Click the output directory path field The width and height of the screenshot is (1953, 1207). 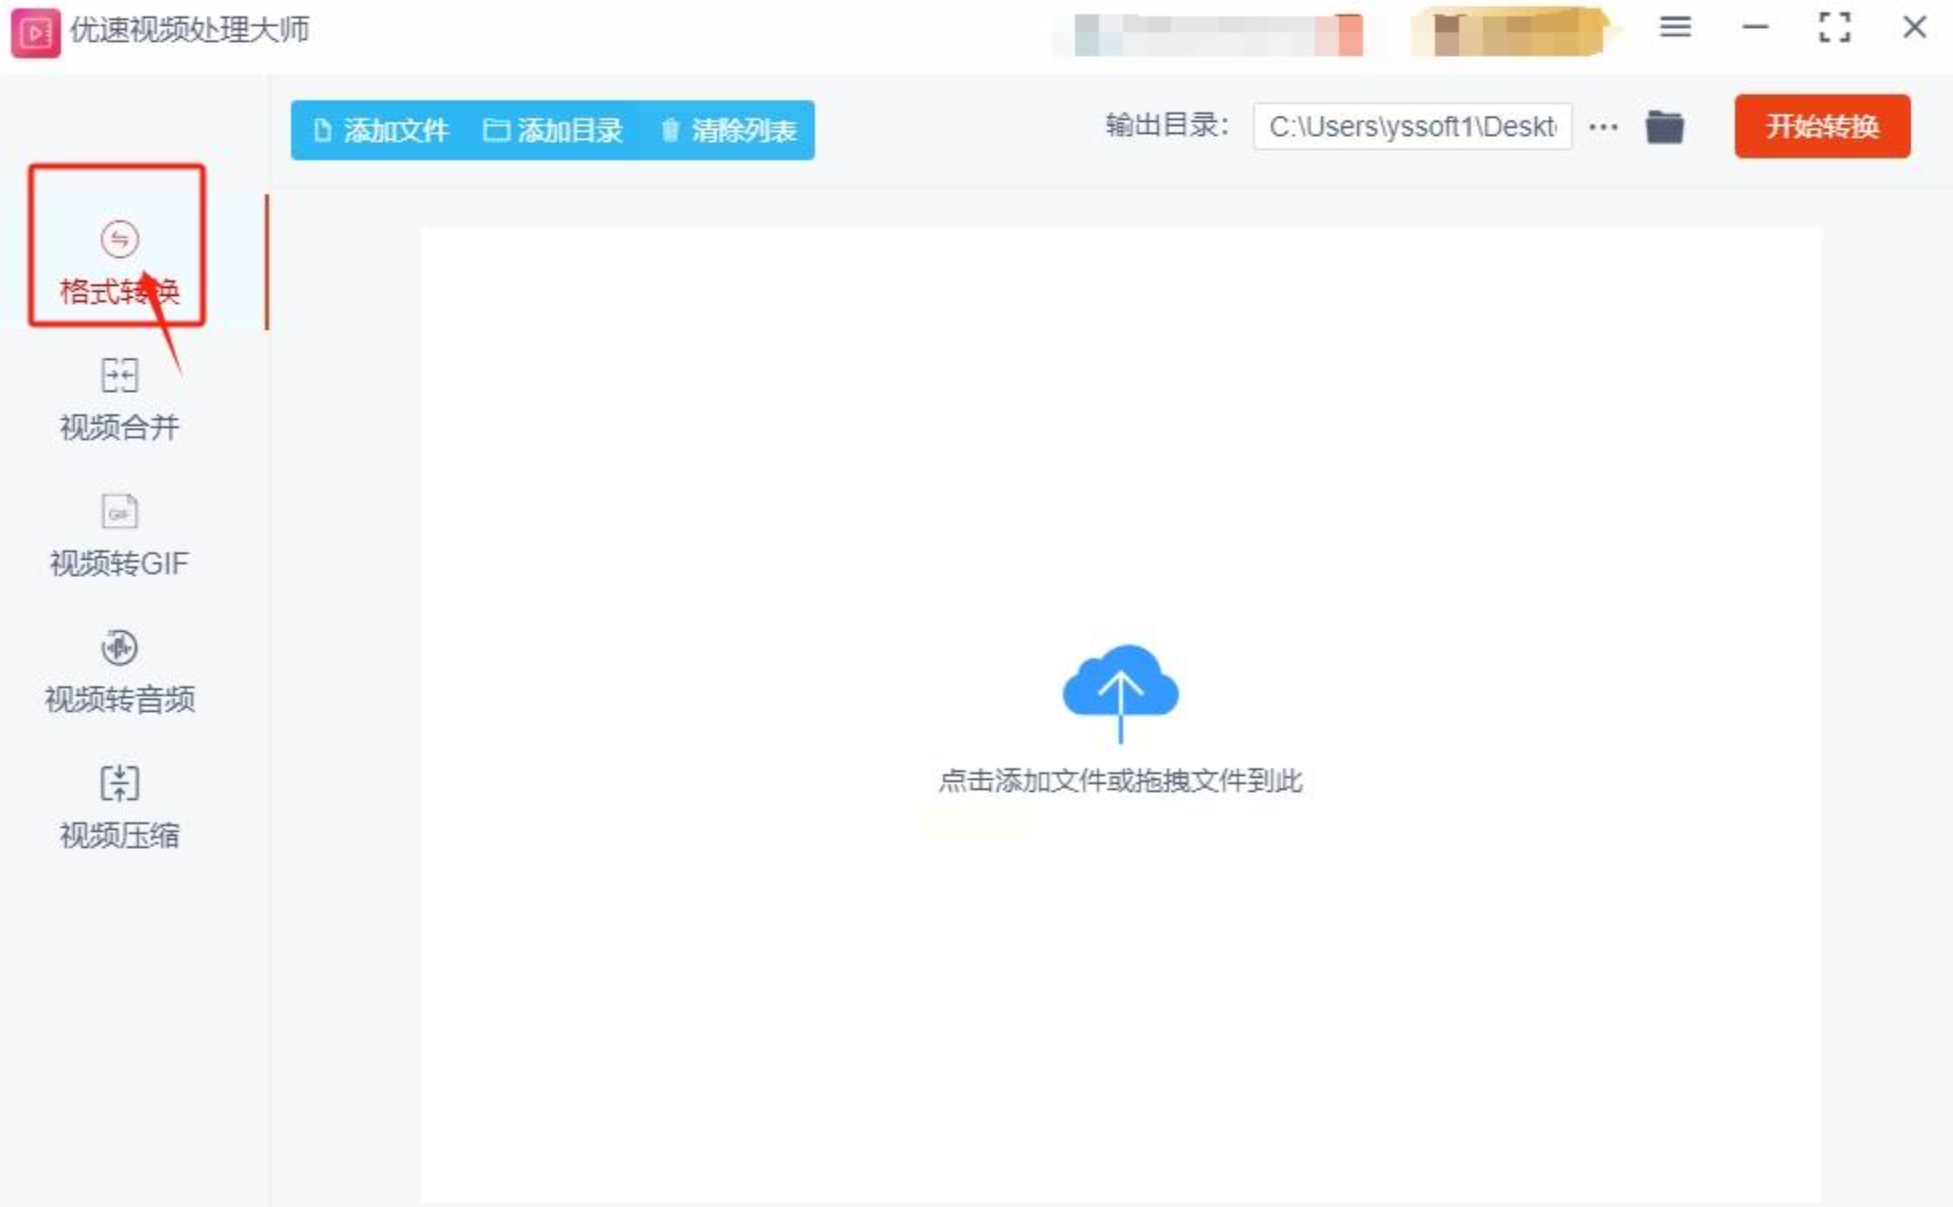click(1411, 127)
